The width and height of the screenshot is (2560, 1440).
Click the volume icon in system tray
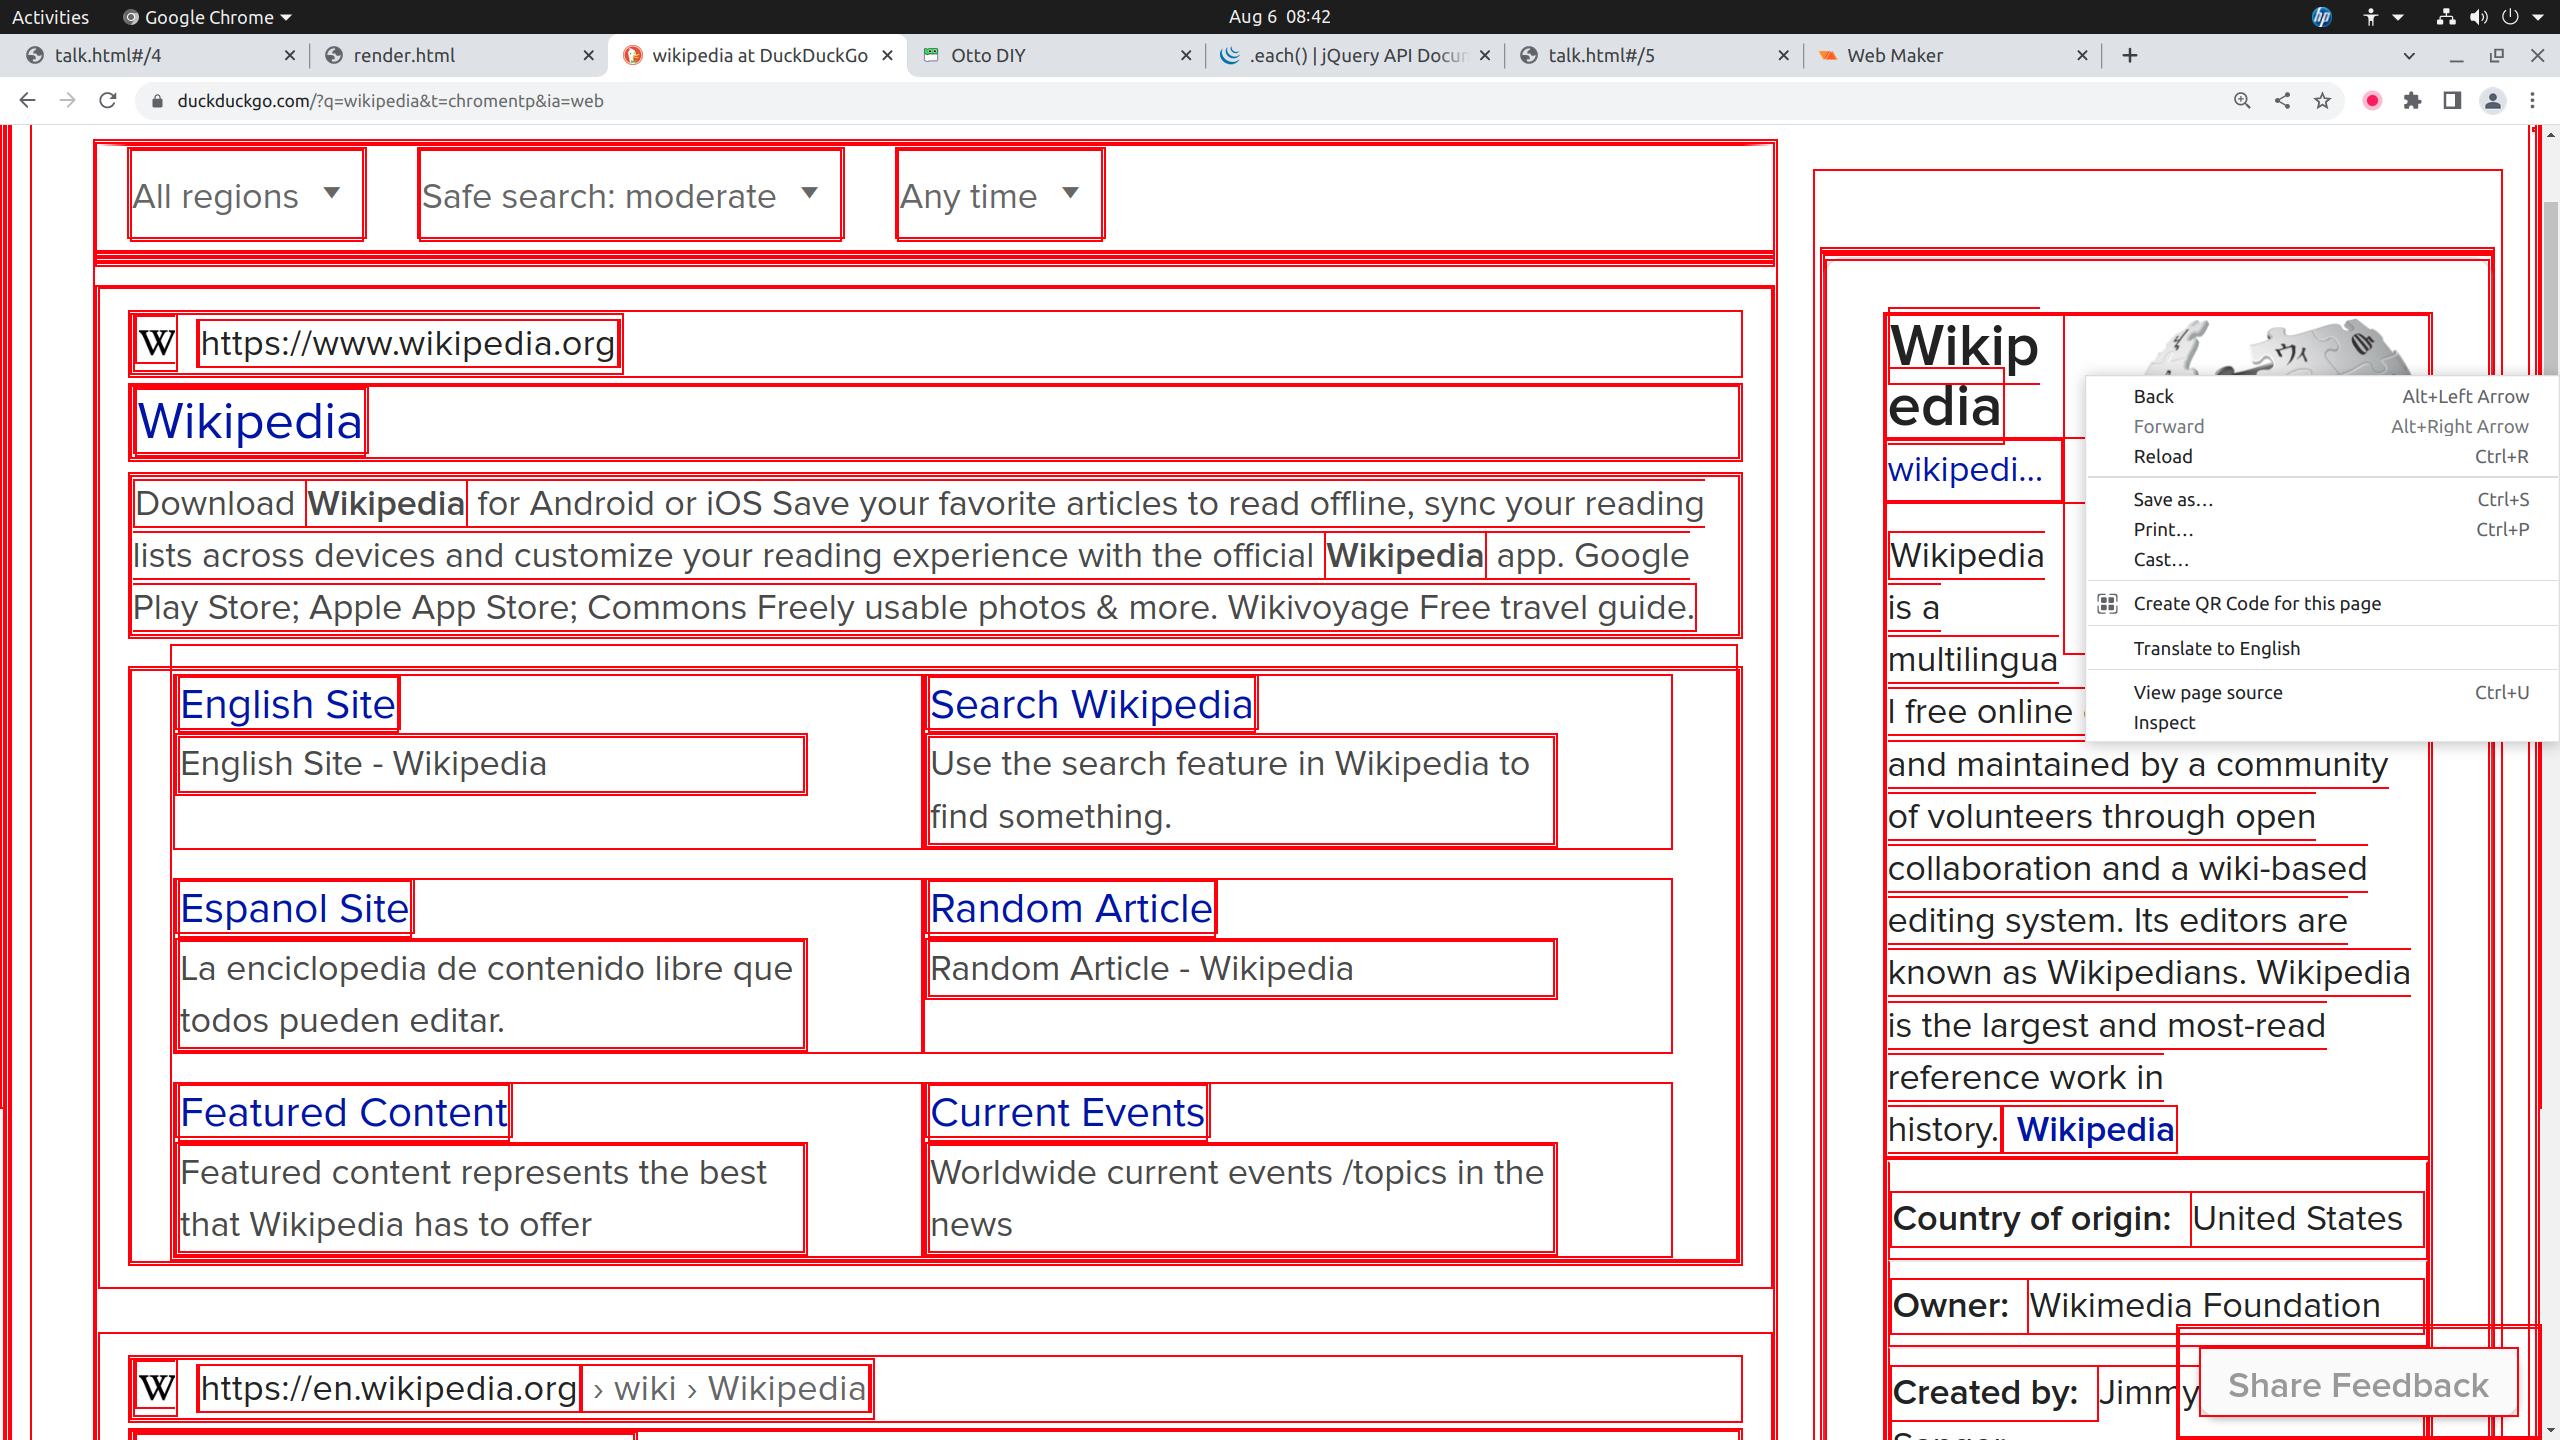[2479, 17]
